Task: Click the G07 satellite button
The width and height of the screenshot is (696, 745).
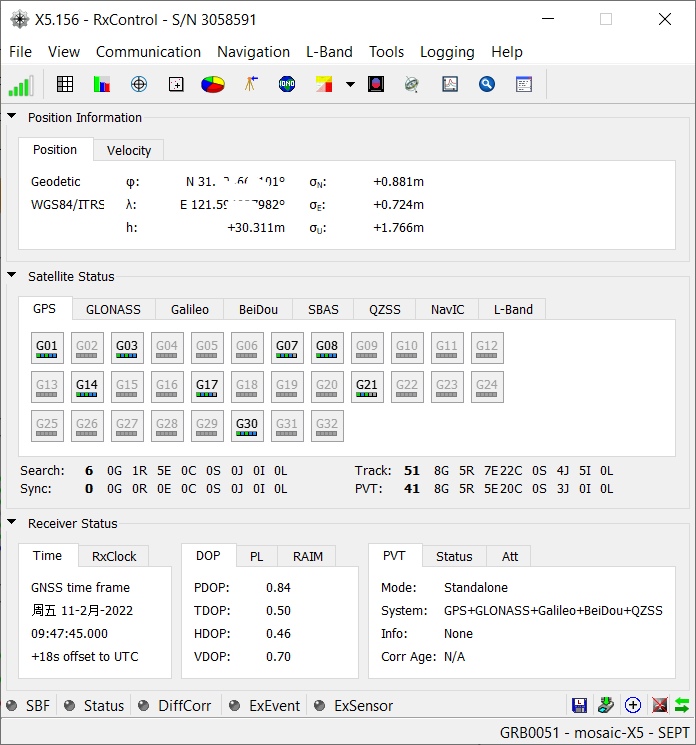Action: [287, 348]
